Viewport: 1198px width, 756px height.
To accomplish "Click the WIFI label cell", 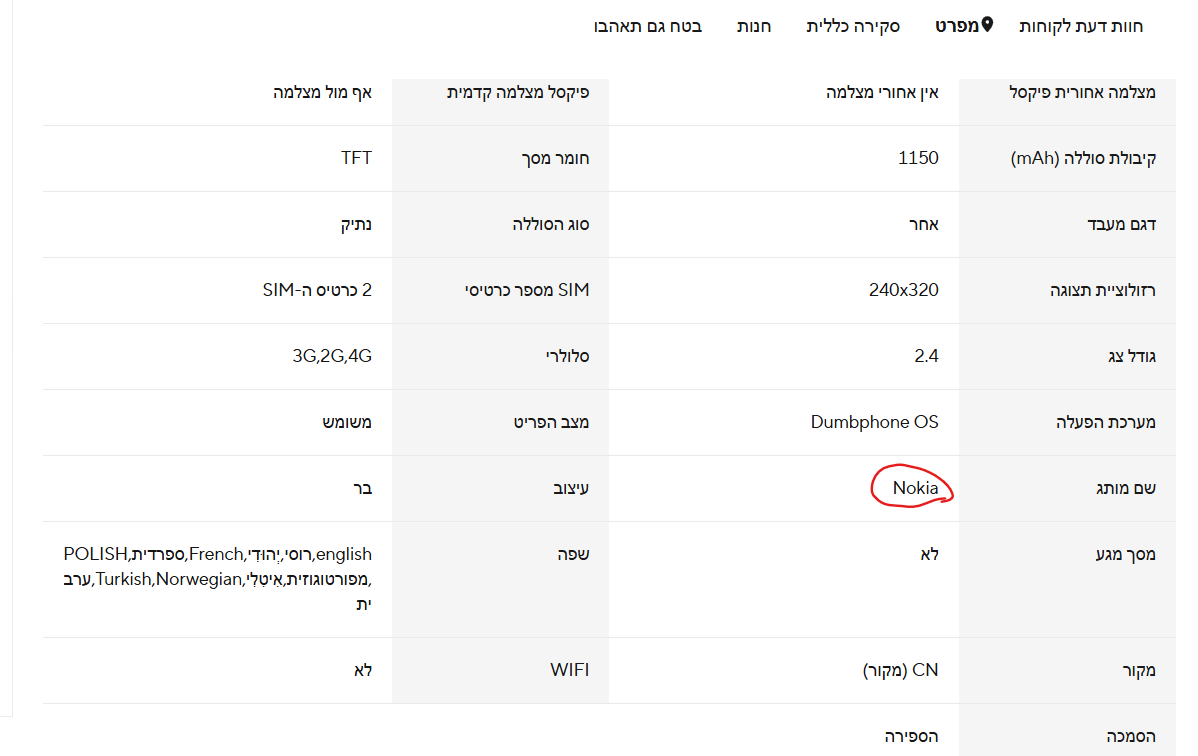I will pyautogui.click(x=569, y=670).
